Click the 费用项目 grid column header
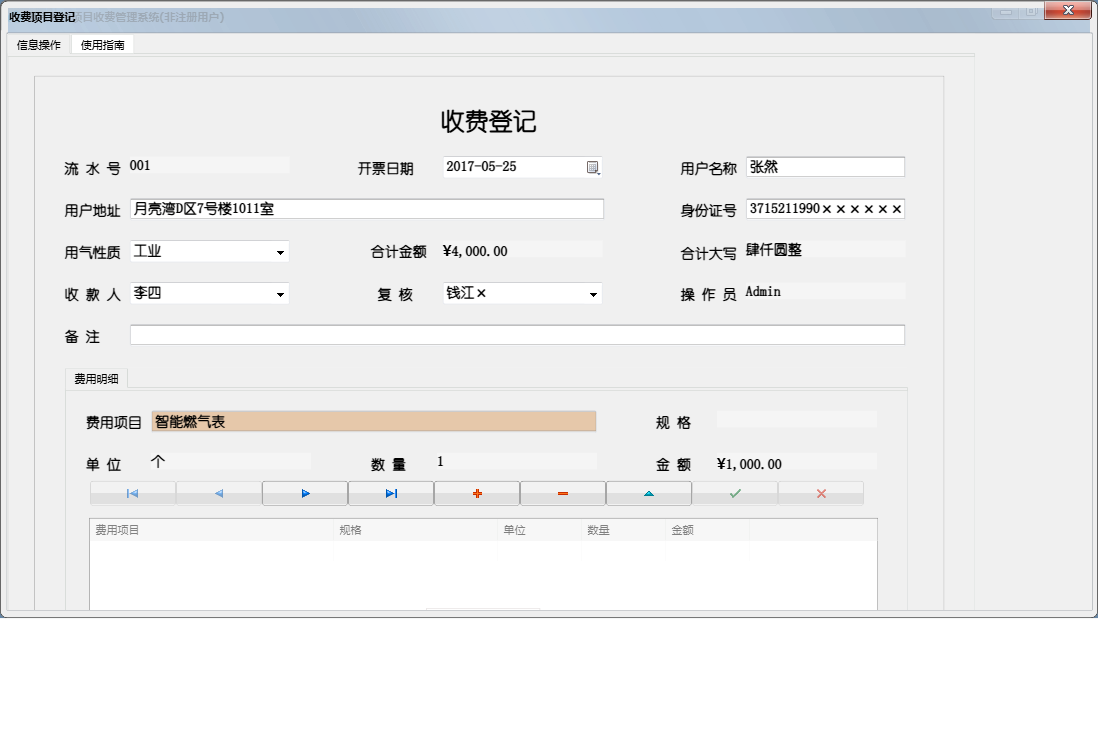 [x=212, y=530]
